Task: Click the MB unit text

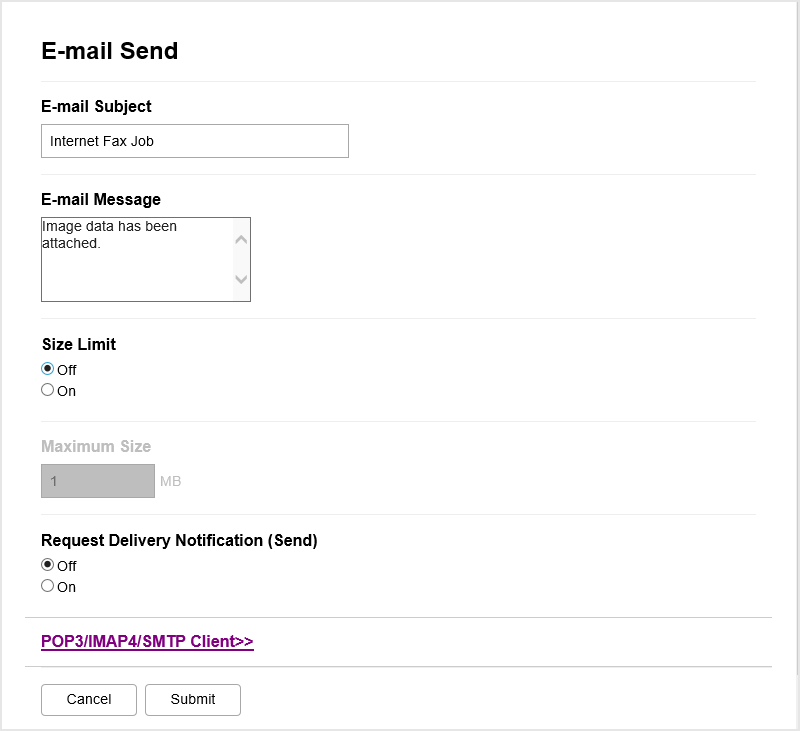Action: (x=171, y=481)
